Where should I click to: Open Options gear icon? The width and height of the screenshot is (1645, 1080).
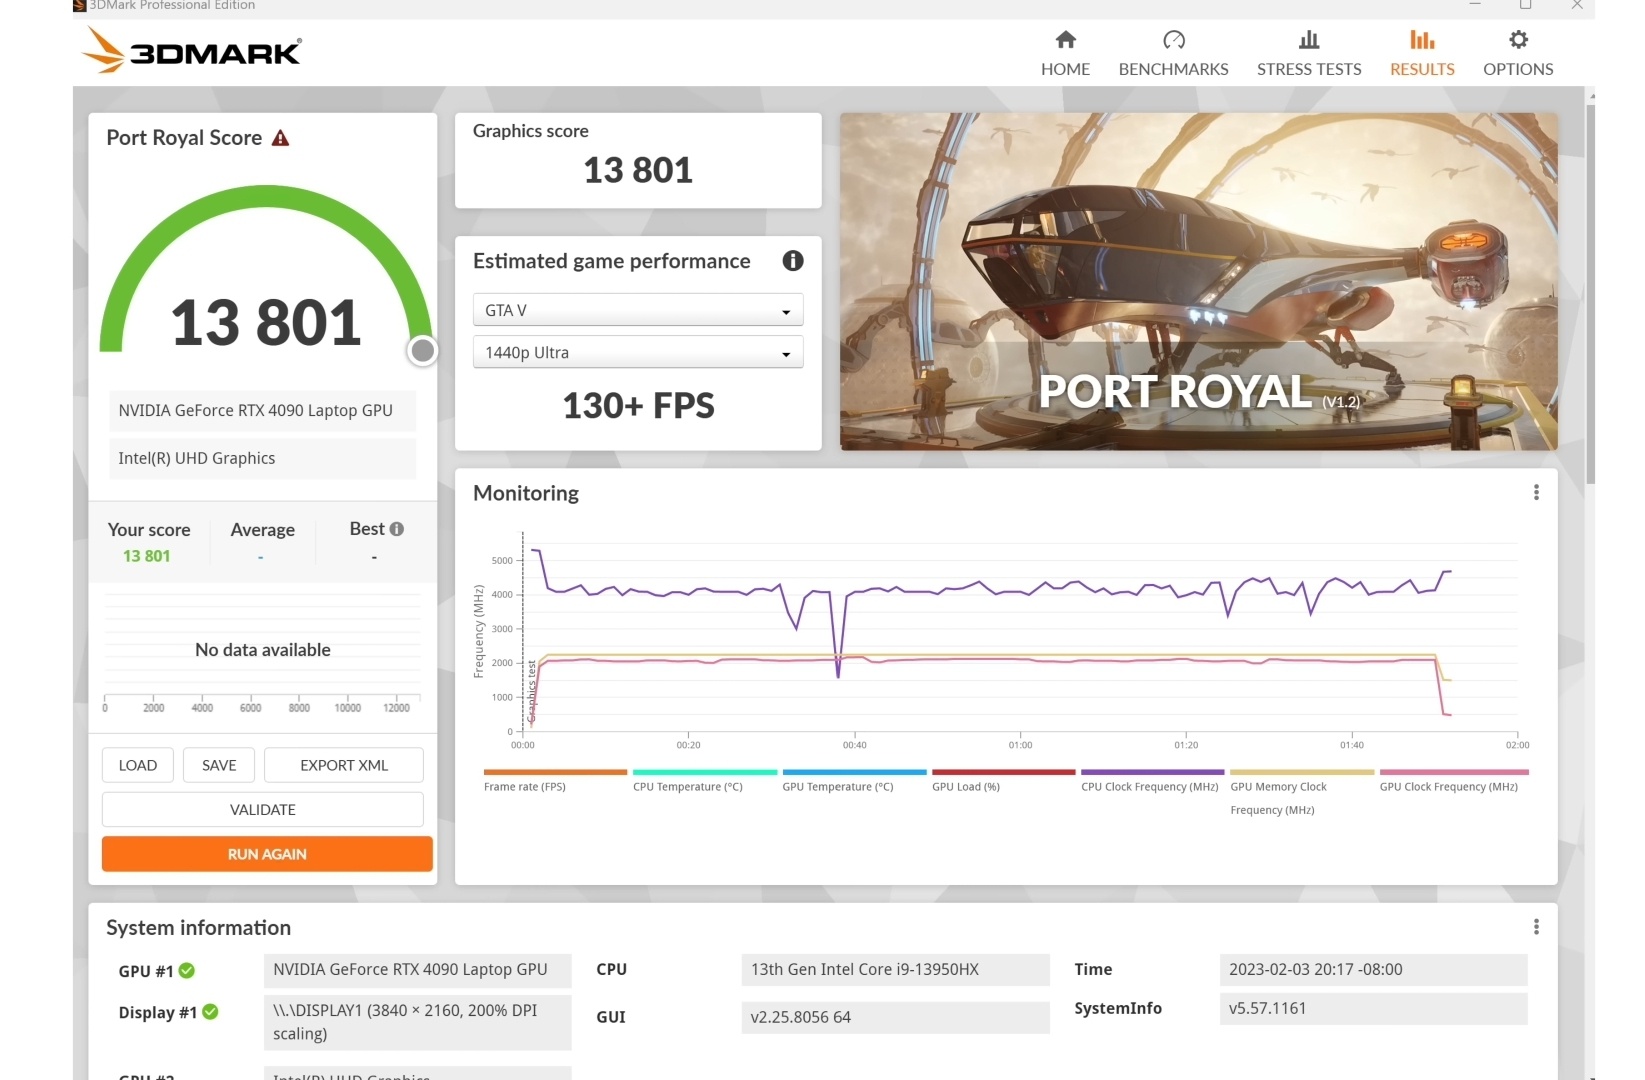1517,40
